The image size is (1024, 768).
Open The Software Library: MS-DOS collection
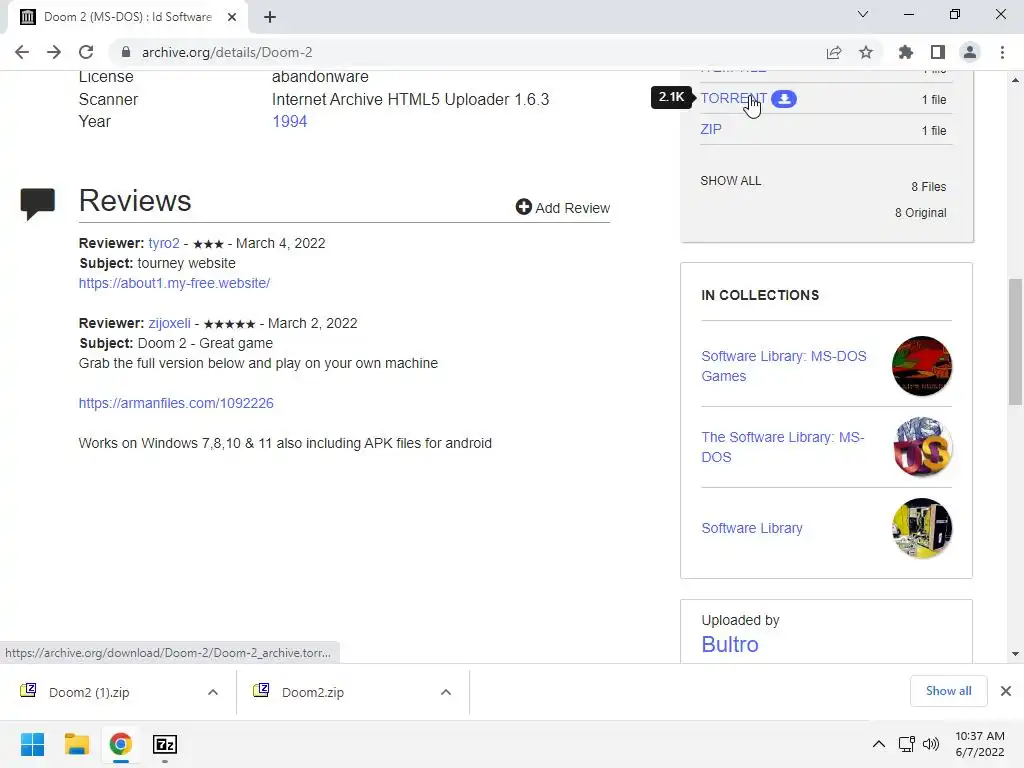point(782,447)
